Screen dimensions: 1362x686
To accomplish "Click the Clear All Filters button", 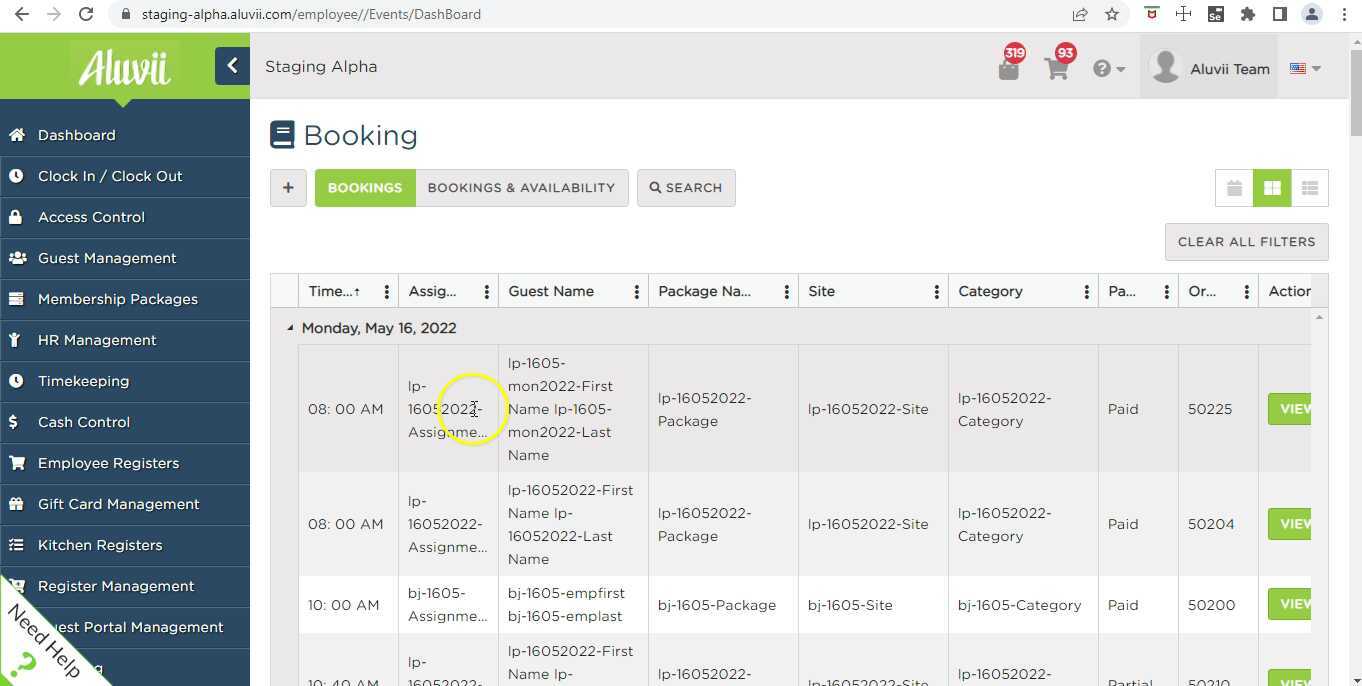I will 1246,241.
